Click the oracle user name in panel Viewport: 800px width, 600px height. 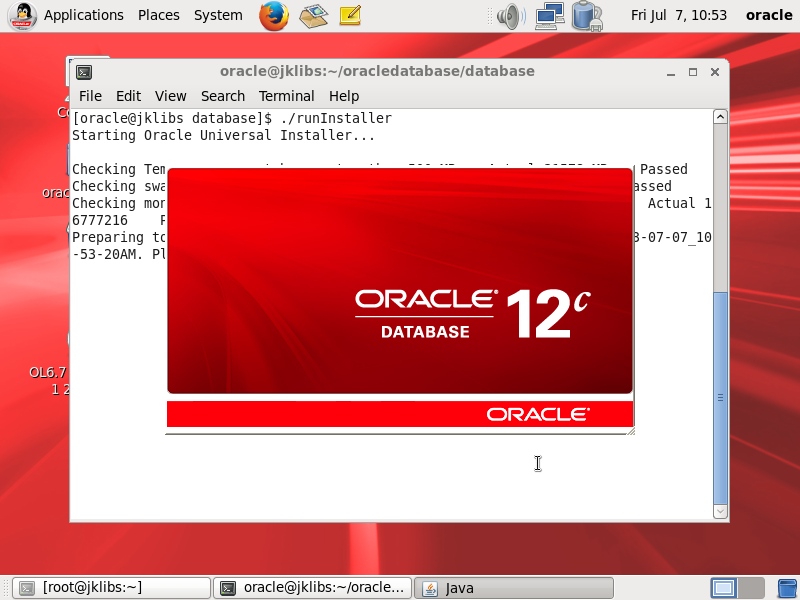click(x=768, y=15)
